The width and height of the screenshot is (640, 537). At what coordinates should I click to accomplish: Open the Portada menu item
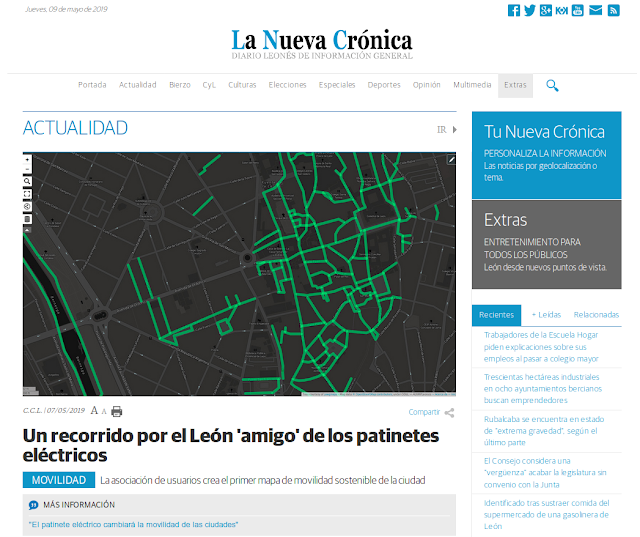point(92,85)
